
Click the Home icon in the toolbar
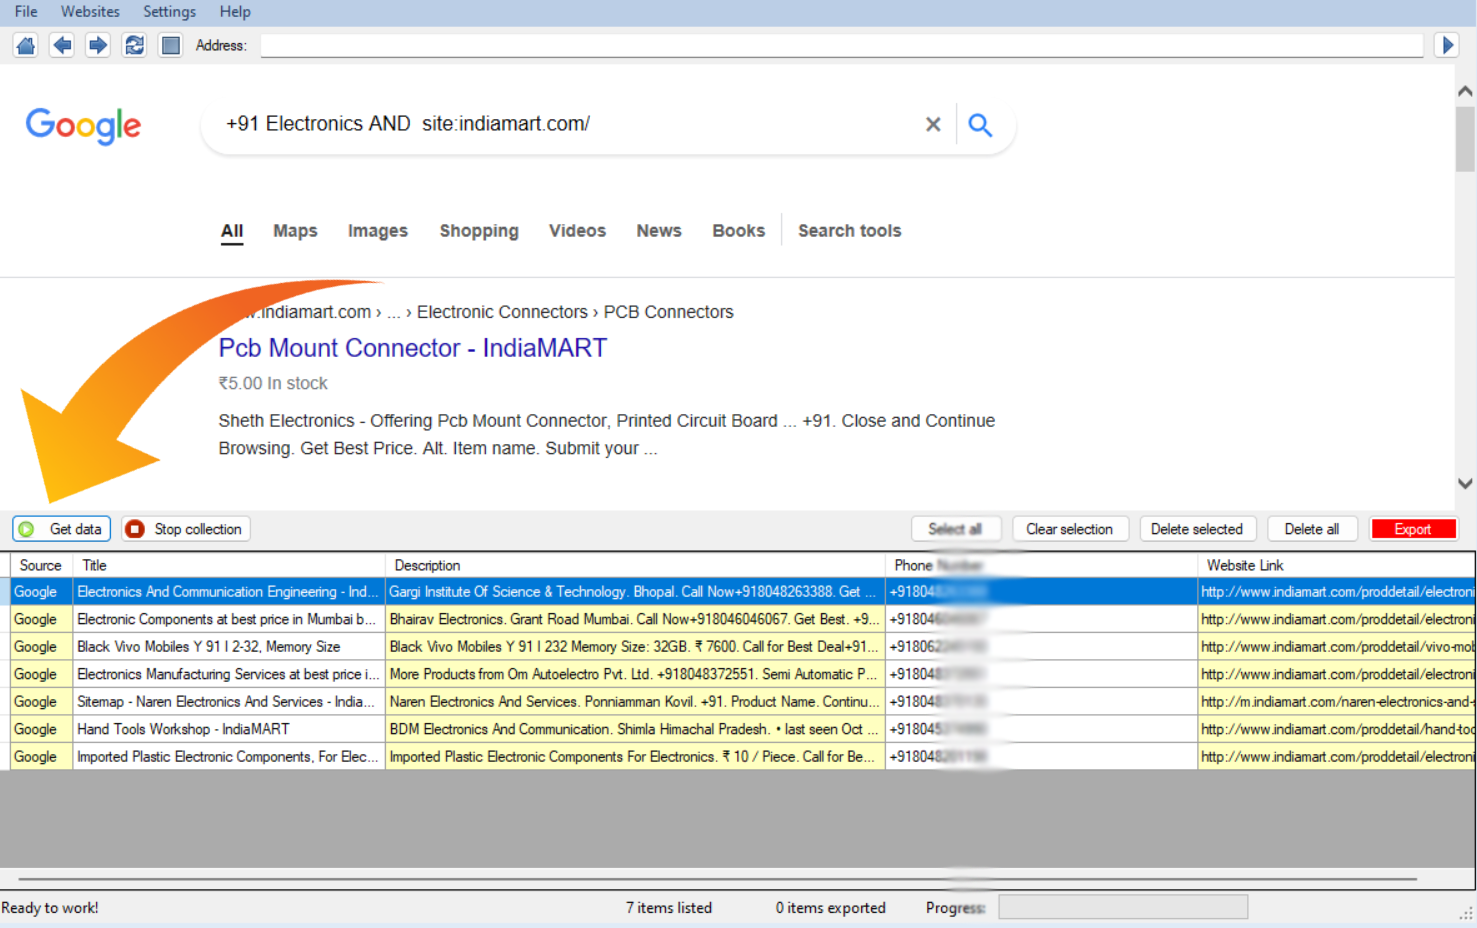(26, 45)
